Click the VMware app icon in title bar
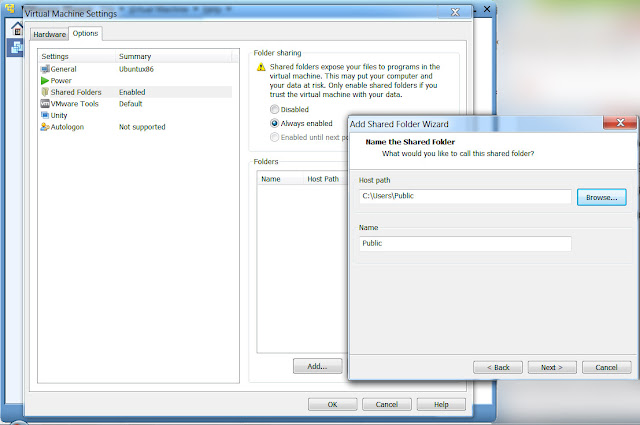The image size is (640, 425). tap(10, 8)
